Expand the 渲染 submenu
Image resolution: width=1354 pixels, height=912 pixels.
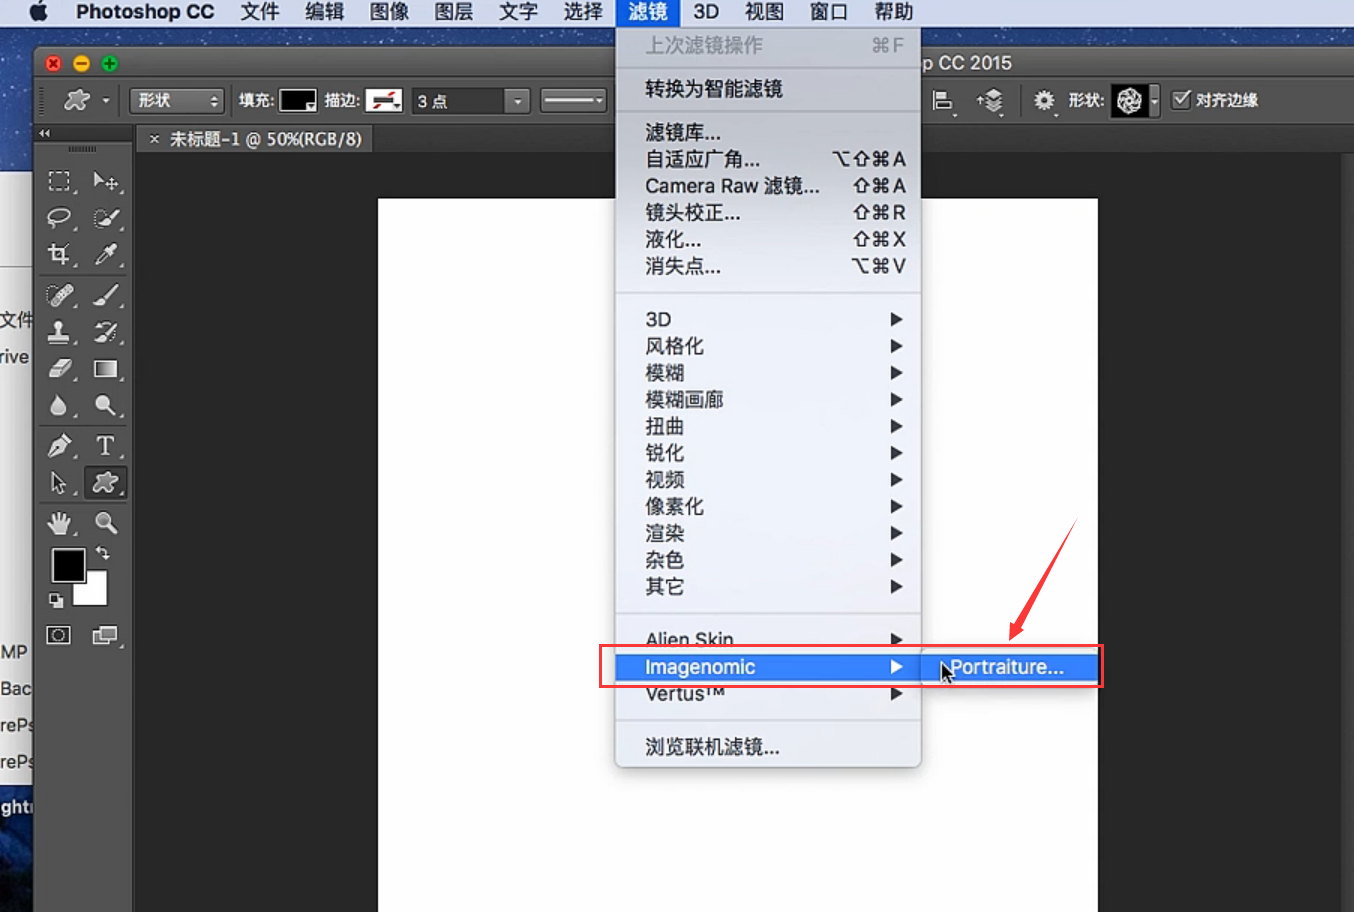pyautogui.click(x=768, y=533)
